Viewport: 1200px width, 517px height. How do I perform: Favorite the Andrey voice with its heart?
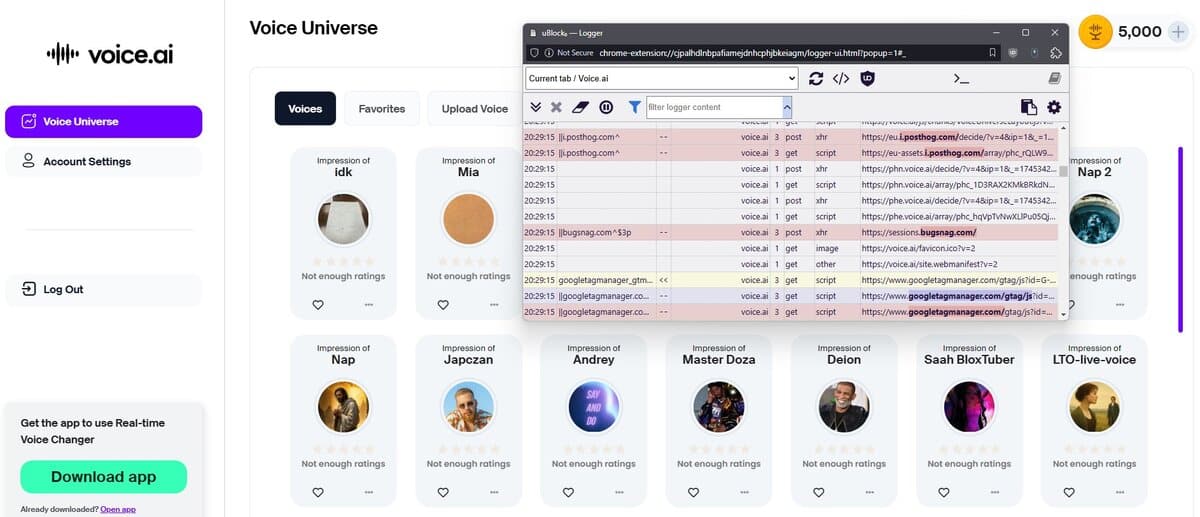tap(568, 492)
